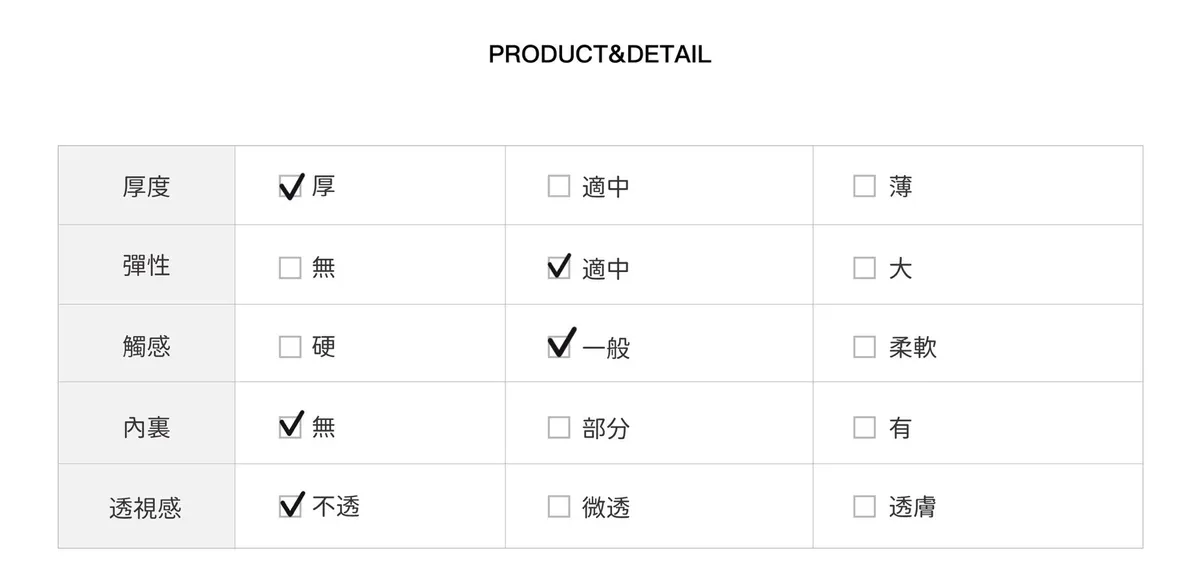Check the 無 box in the 彈性 row
The image size is (1200, 576).
[x=290, y=268]
